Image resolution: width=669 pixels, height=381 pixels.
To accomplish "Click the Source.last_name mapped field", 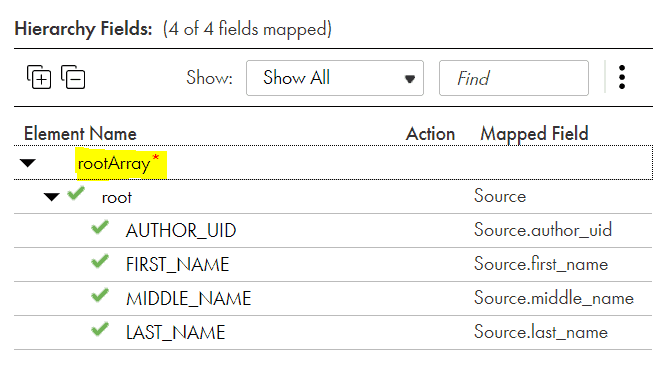I will click(x=541, y=332).
